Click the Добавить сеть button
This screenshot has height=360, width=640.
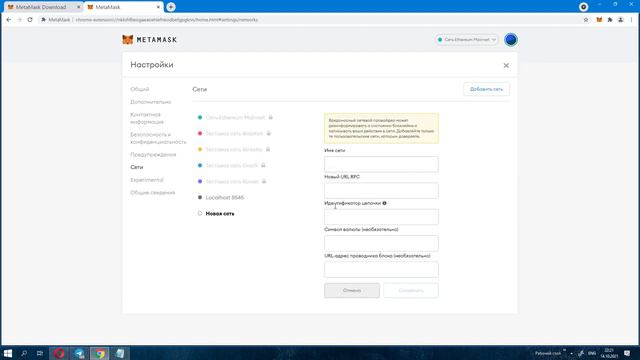486,89
